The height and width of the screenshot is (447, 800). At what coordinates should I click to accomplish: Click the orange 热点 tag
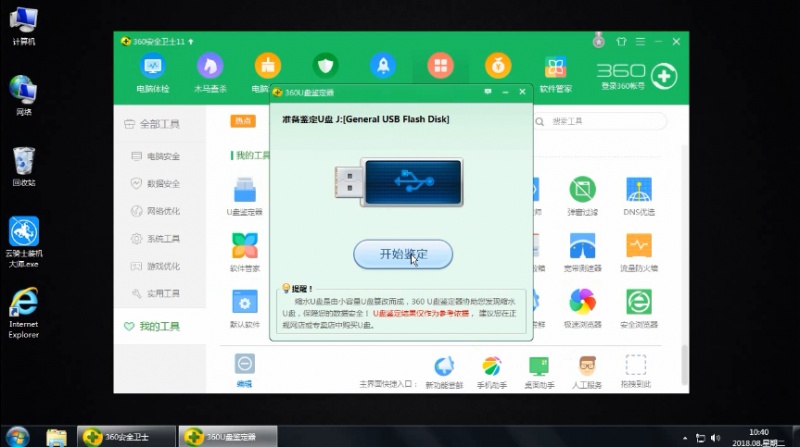pyautogui.click(x=243, y=121)
